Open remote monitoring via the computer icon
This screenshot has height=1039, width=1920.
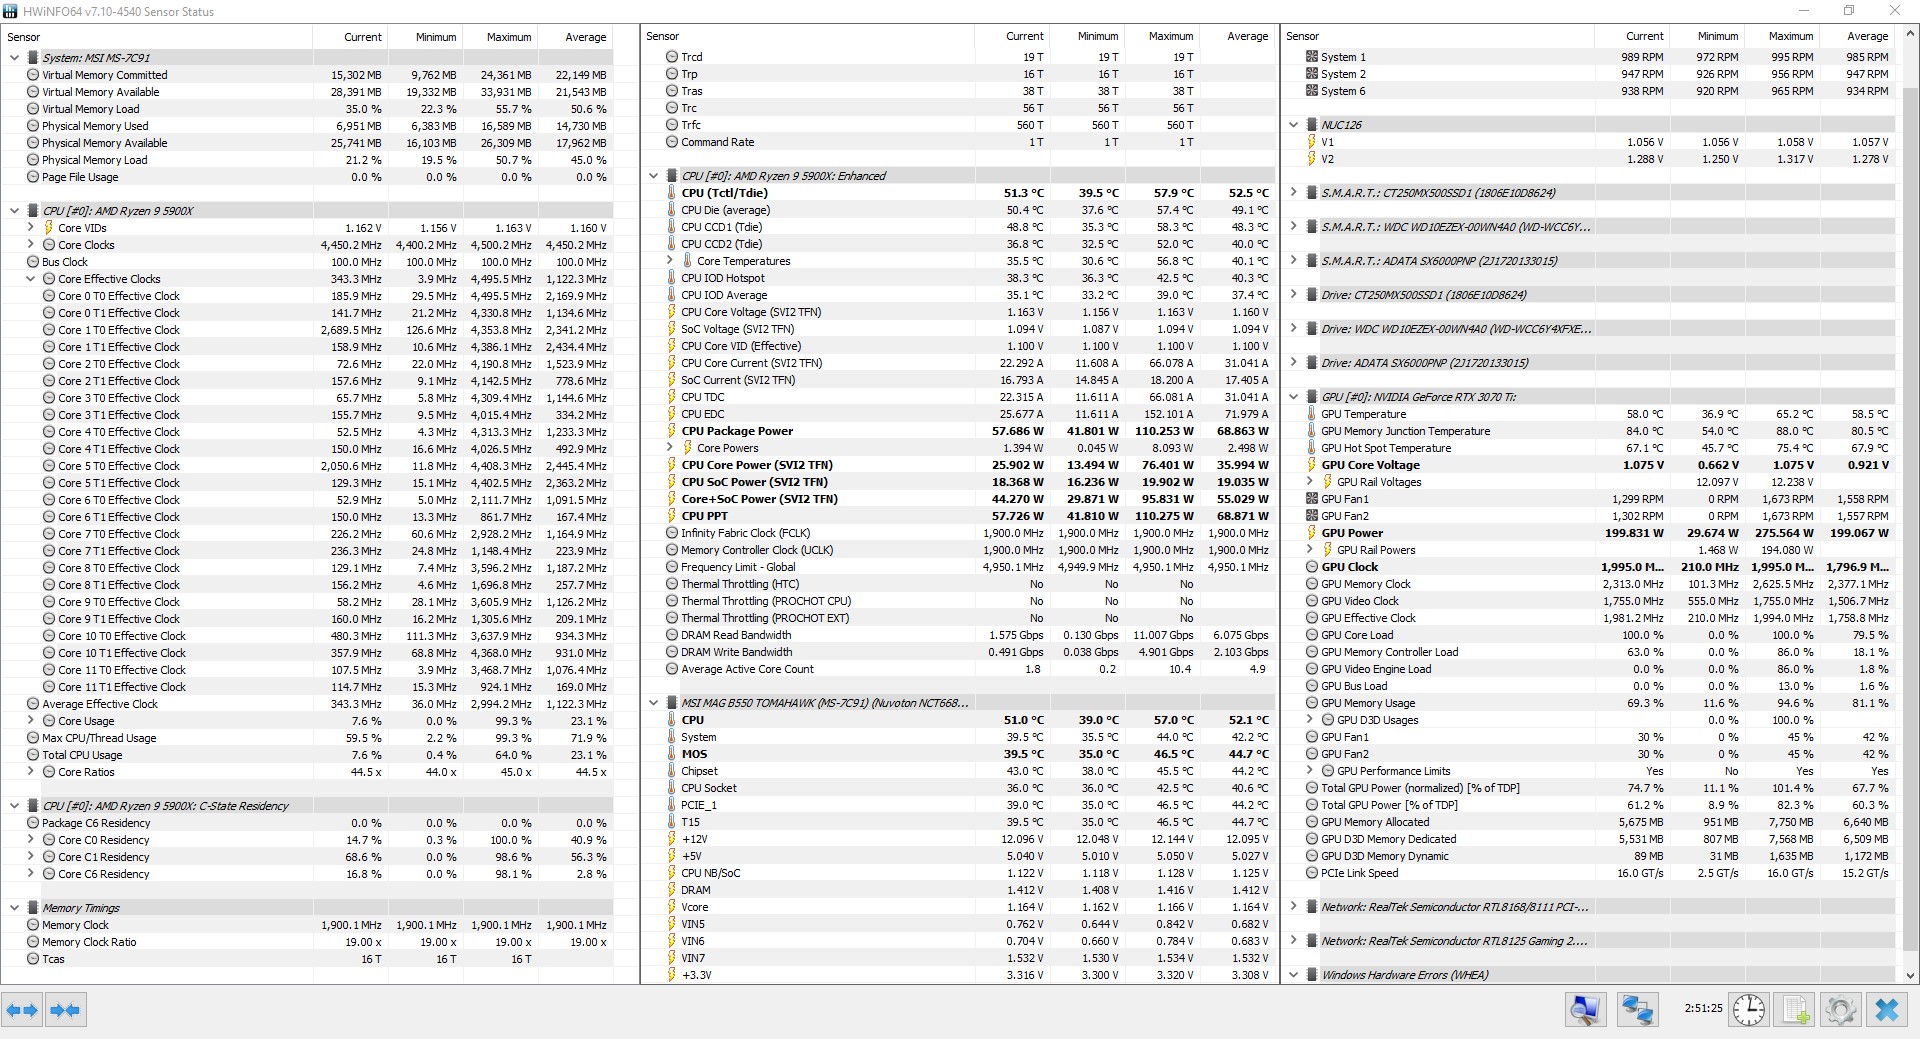click(1586, 1010)
